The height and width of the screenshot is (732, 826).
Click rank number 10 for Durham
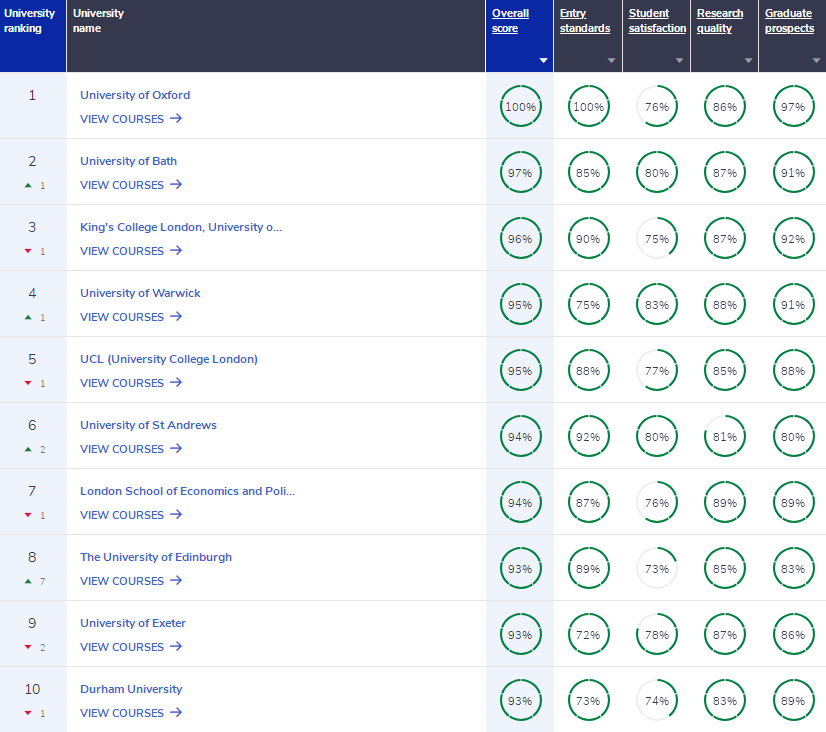coord(32,689)
